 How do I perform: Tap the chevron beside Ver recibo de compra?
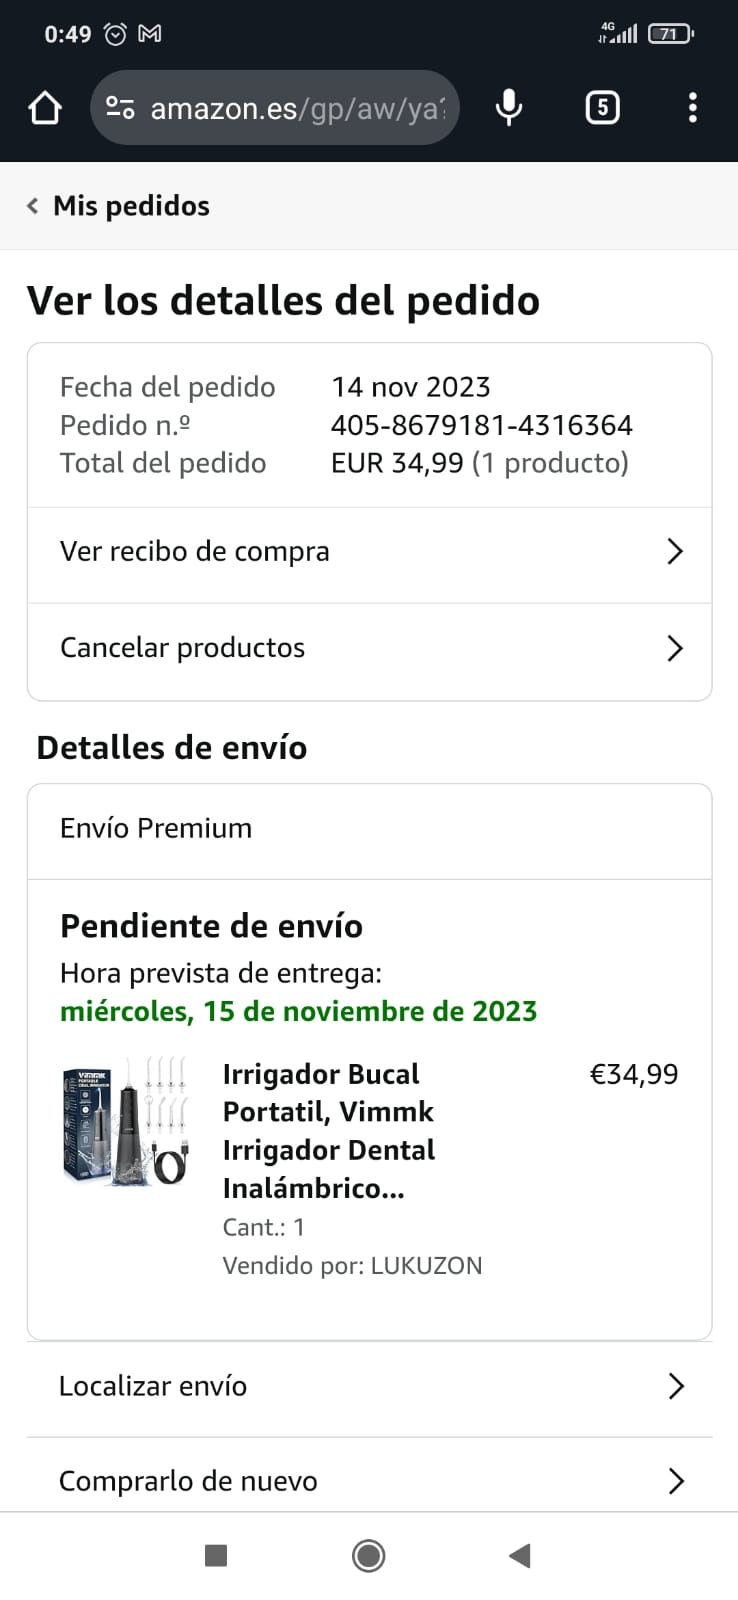[x=675, y=552]
